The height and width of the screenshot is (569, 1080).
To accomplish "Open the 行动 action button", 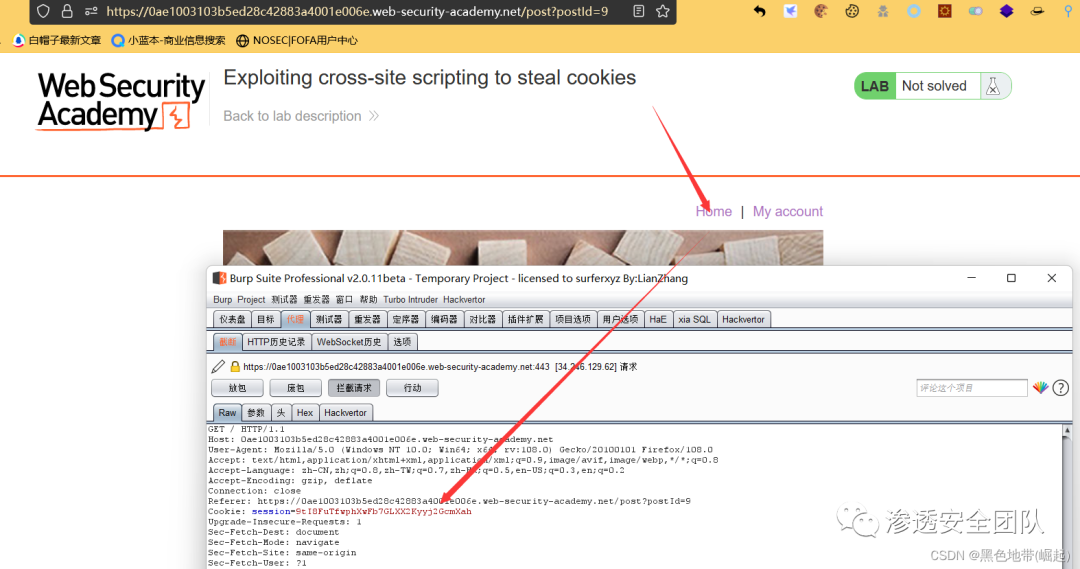I will (413, 388).
